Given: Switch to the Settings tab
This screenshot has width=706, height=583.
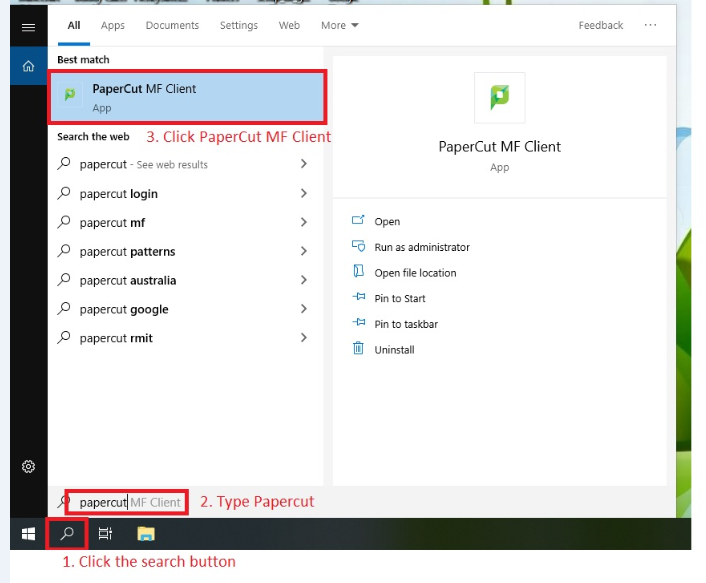Looking at the screenshot, I should (239, 26).
